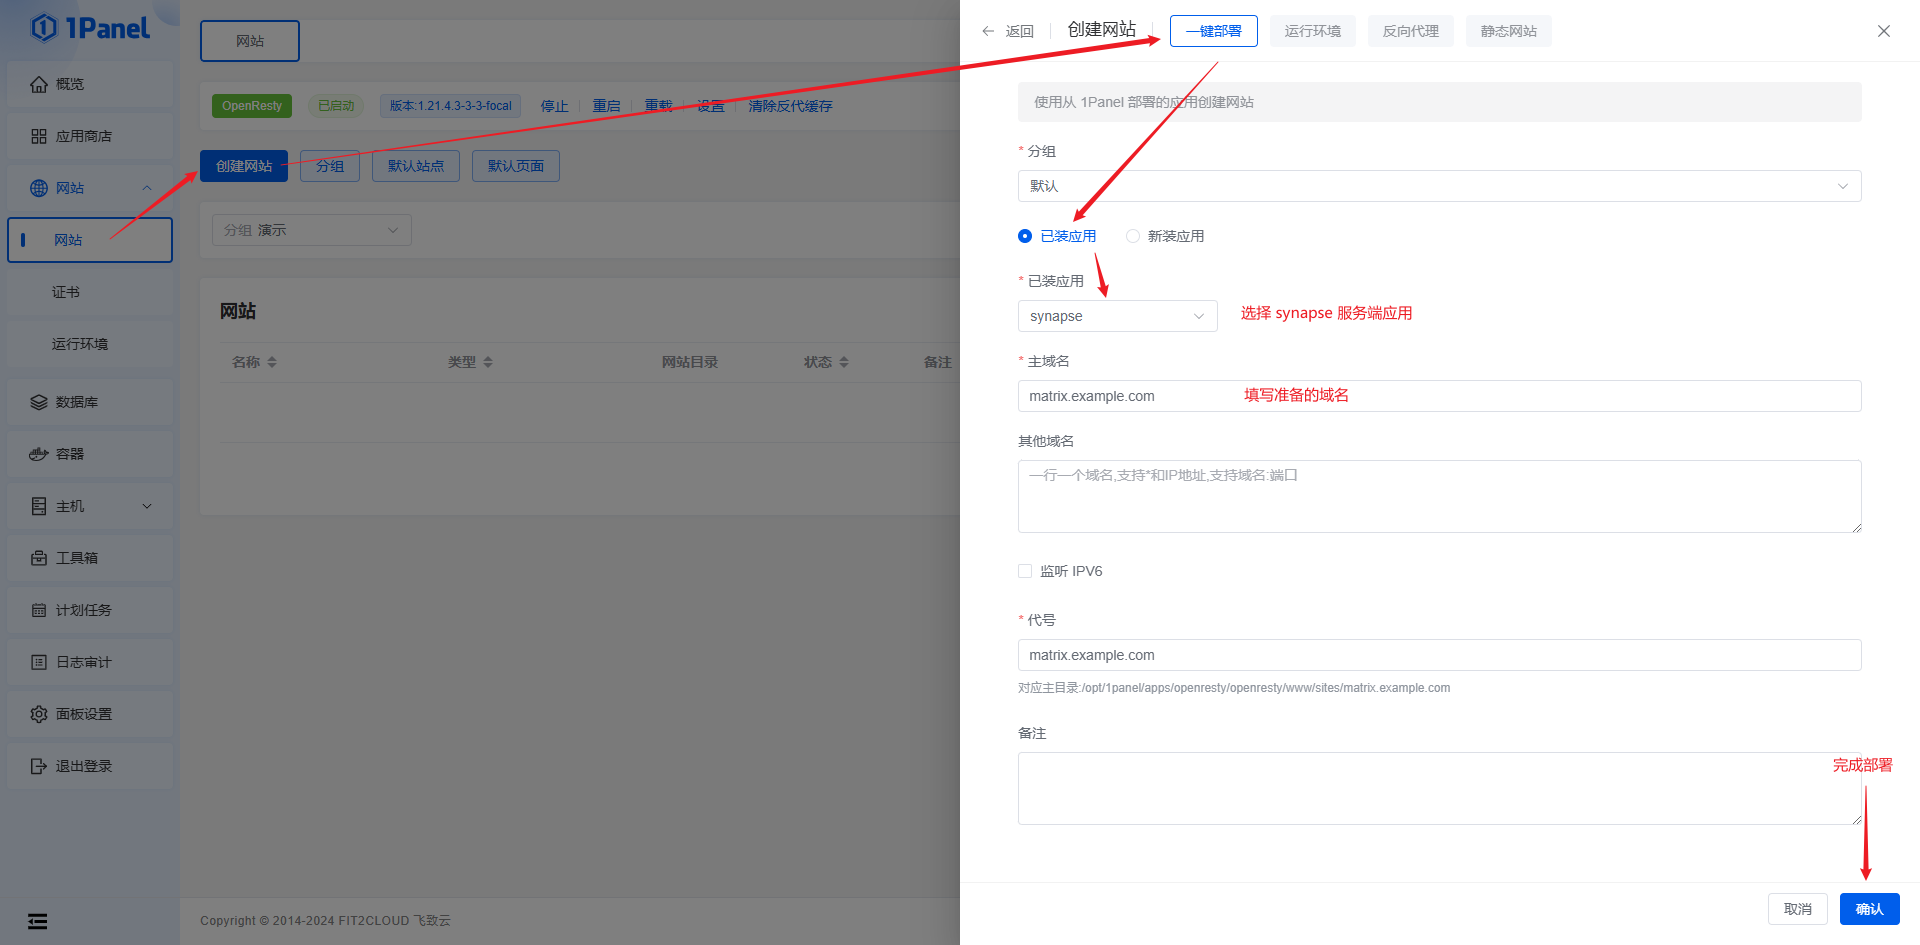Image resolution: width=1920 pixels, height=945 pixels.
Task: Select the 已装应用 radio button
Action: pos(1025,236)
